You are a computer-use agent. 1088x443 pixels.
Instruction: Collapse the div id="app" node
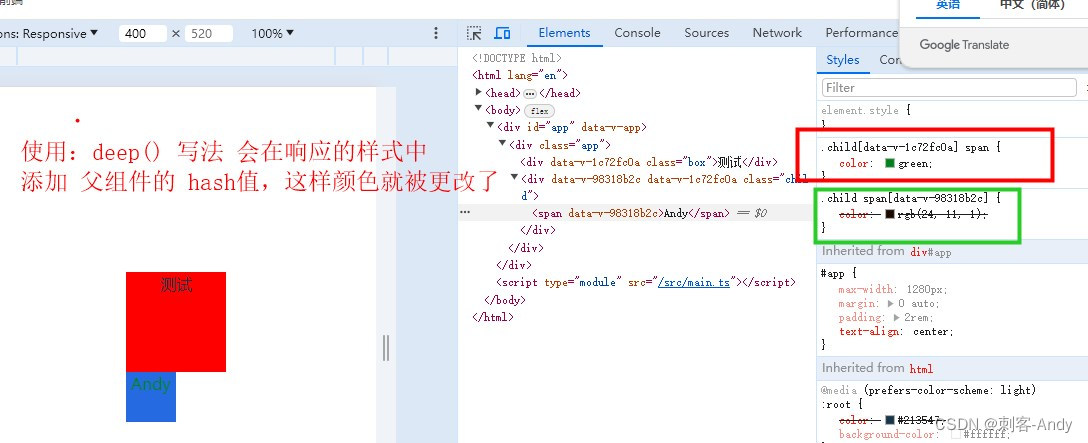pos(491,126)
